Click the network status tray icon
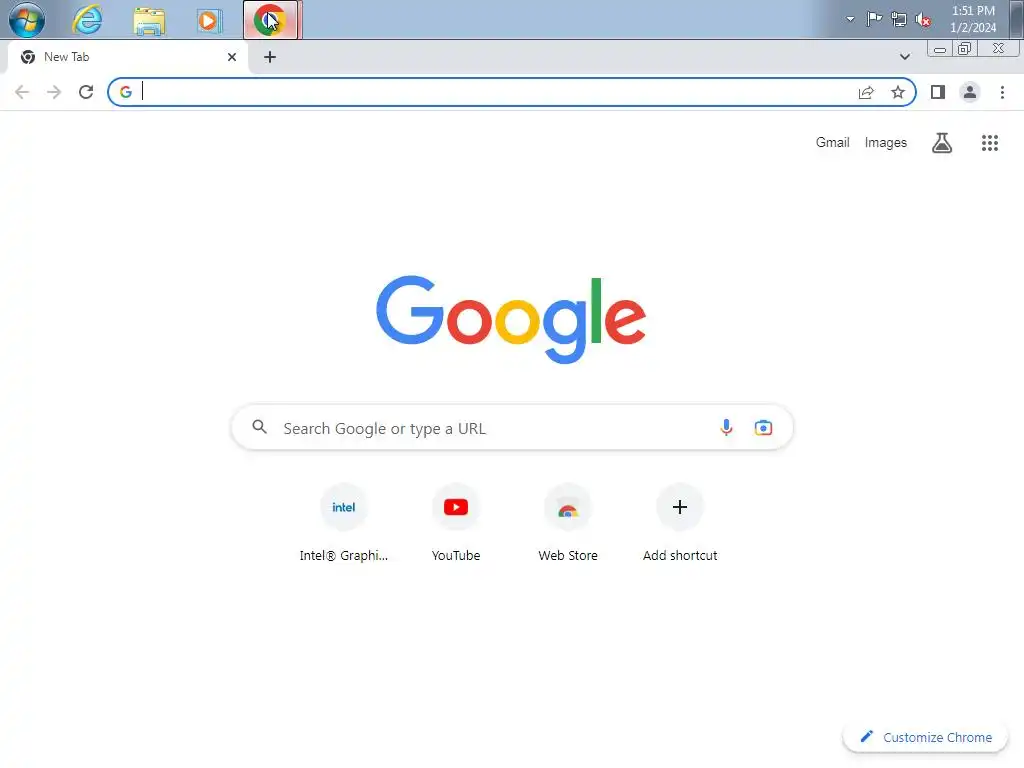Image resolution: width=1024 pixels, height=768 pixels. pyautogui.click(x=899, y=19)
